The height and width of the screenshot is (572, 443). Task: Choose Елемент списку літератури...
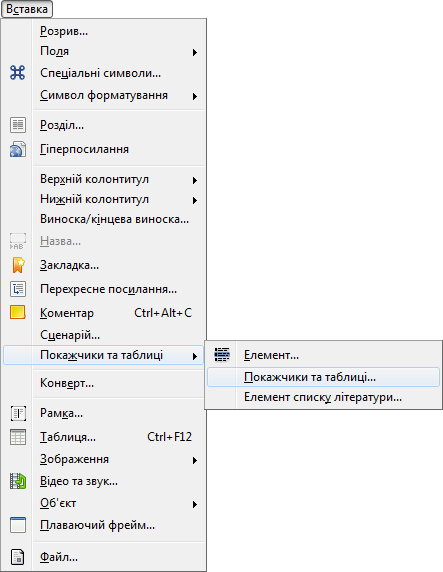[323, 397]
